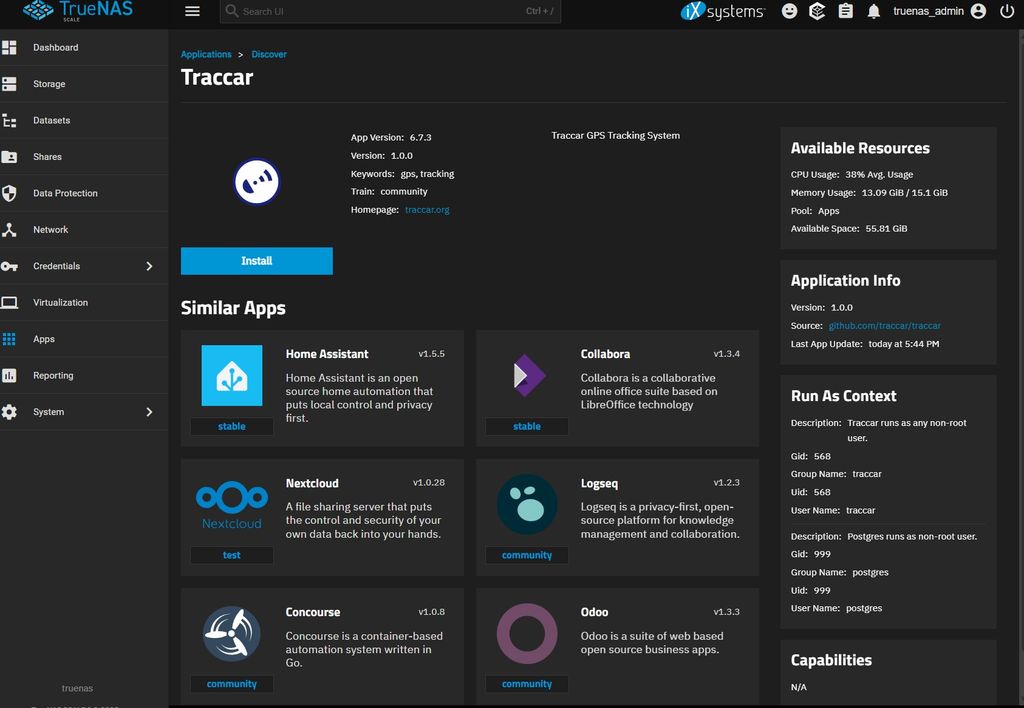Follow the Discover breadcrumb link
Image resolution: width=1024 pixels, height=708 pixels.
coord(269,54)
